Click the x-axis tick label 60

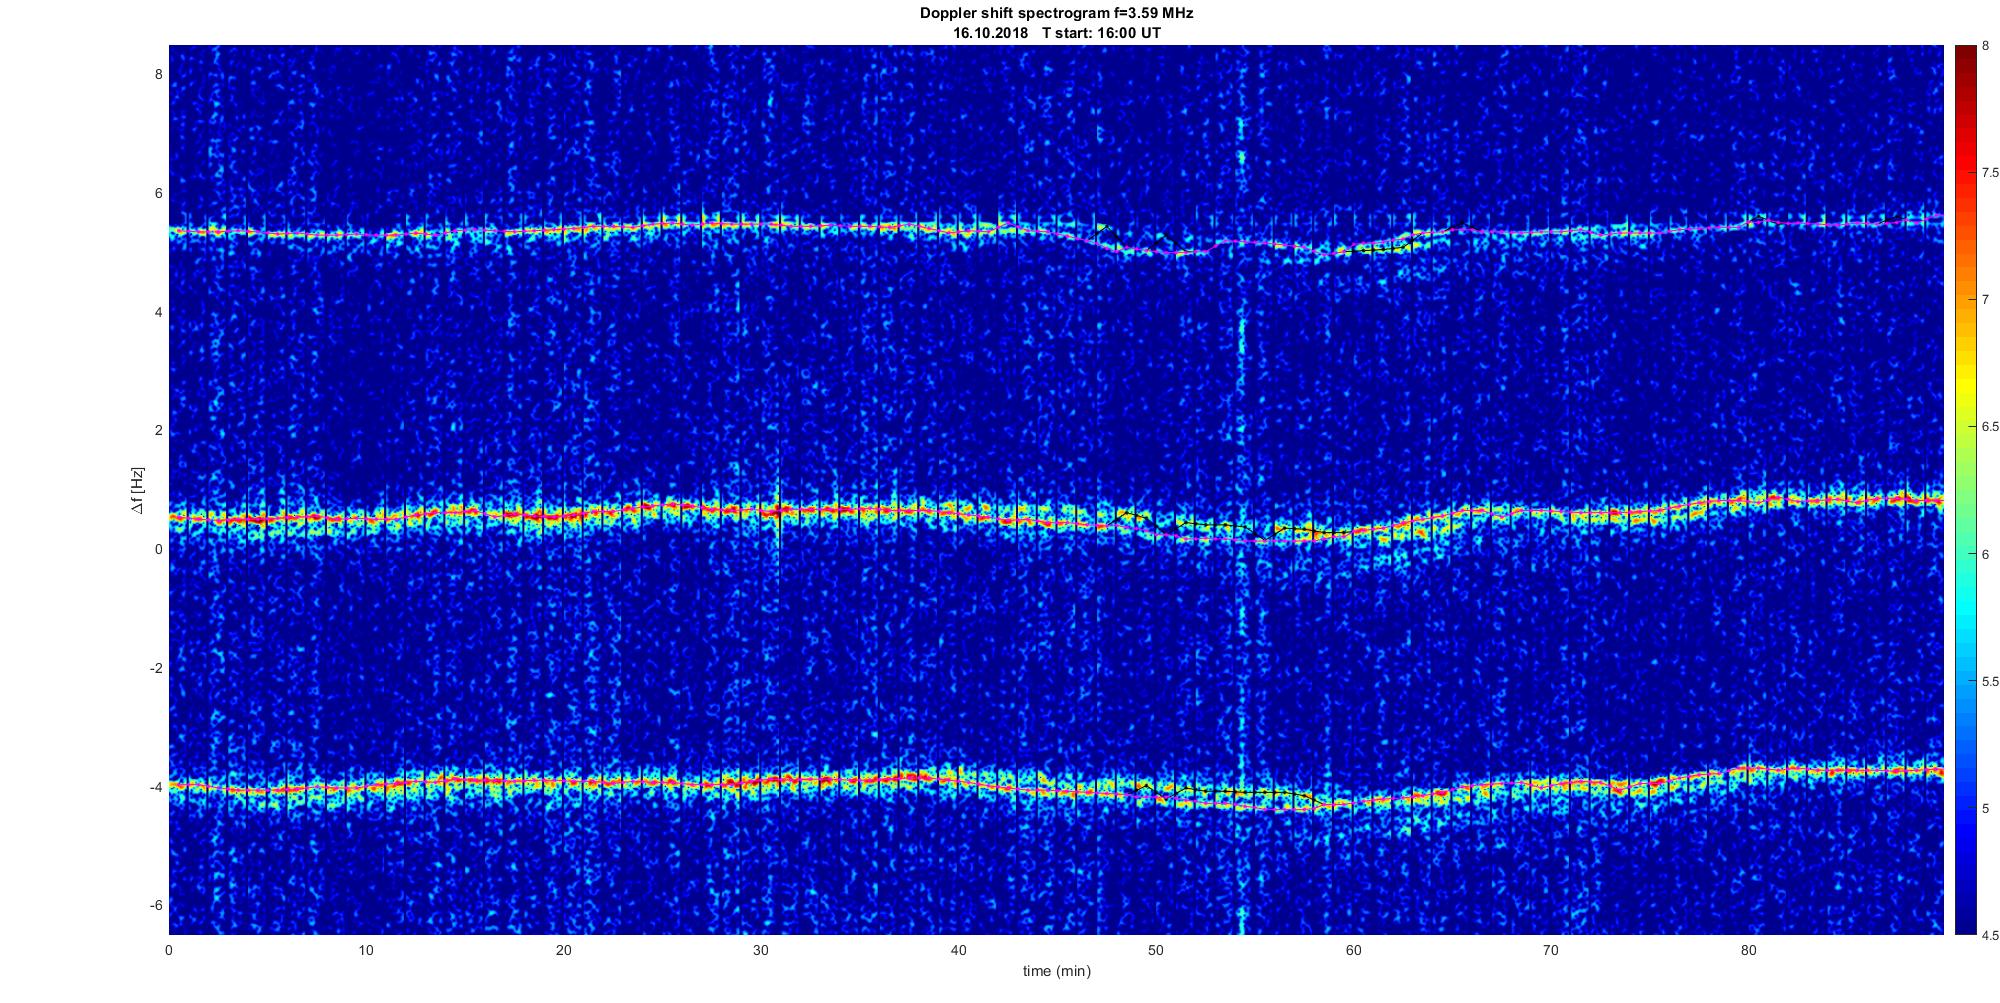coord(1353,951)
